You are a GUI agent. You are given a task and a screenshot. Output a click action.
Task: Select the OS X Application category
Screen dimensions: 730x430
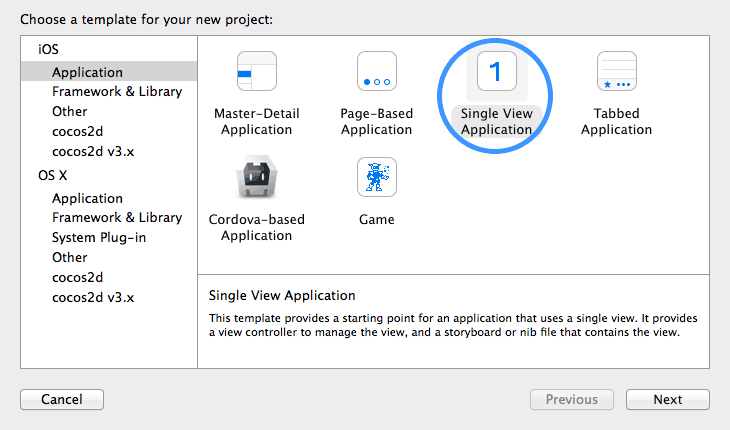point(87,198)
